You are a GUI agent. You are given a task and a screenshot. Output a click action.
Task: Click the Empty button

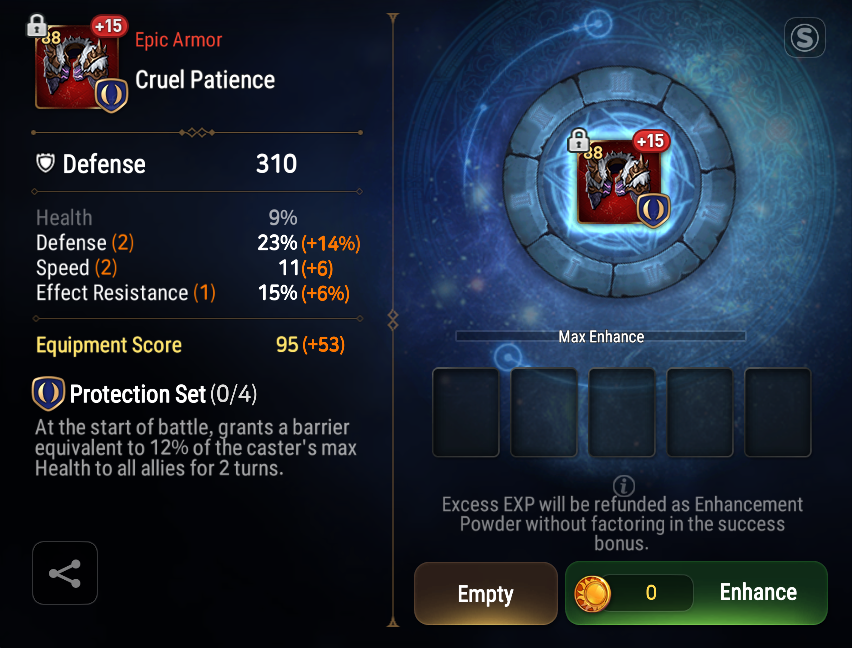(x=486, y=593)
